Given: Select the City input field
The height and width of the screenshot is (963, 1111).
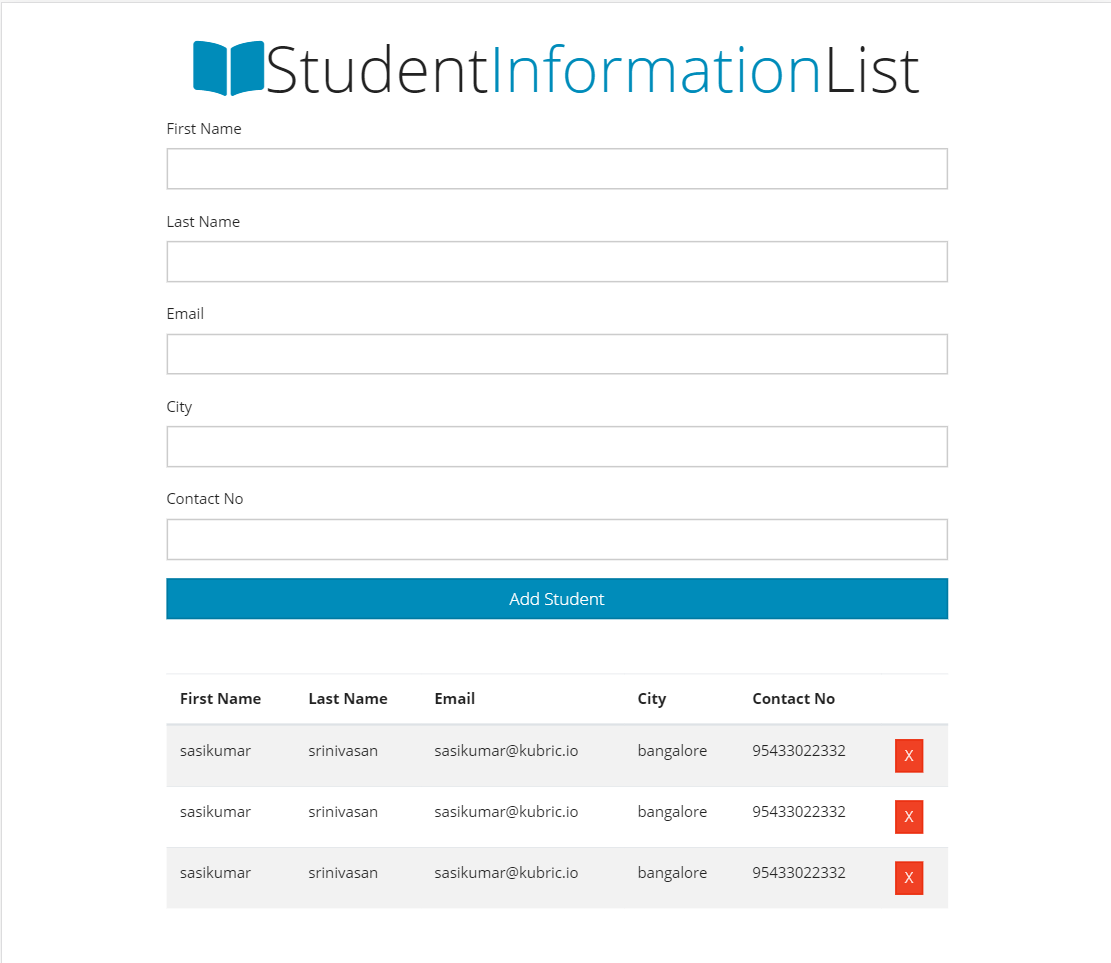Looking at the screenshot, I should coord(557,446).
